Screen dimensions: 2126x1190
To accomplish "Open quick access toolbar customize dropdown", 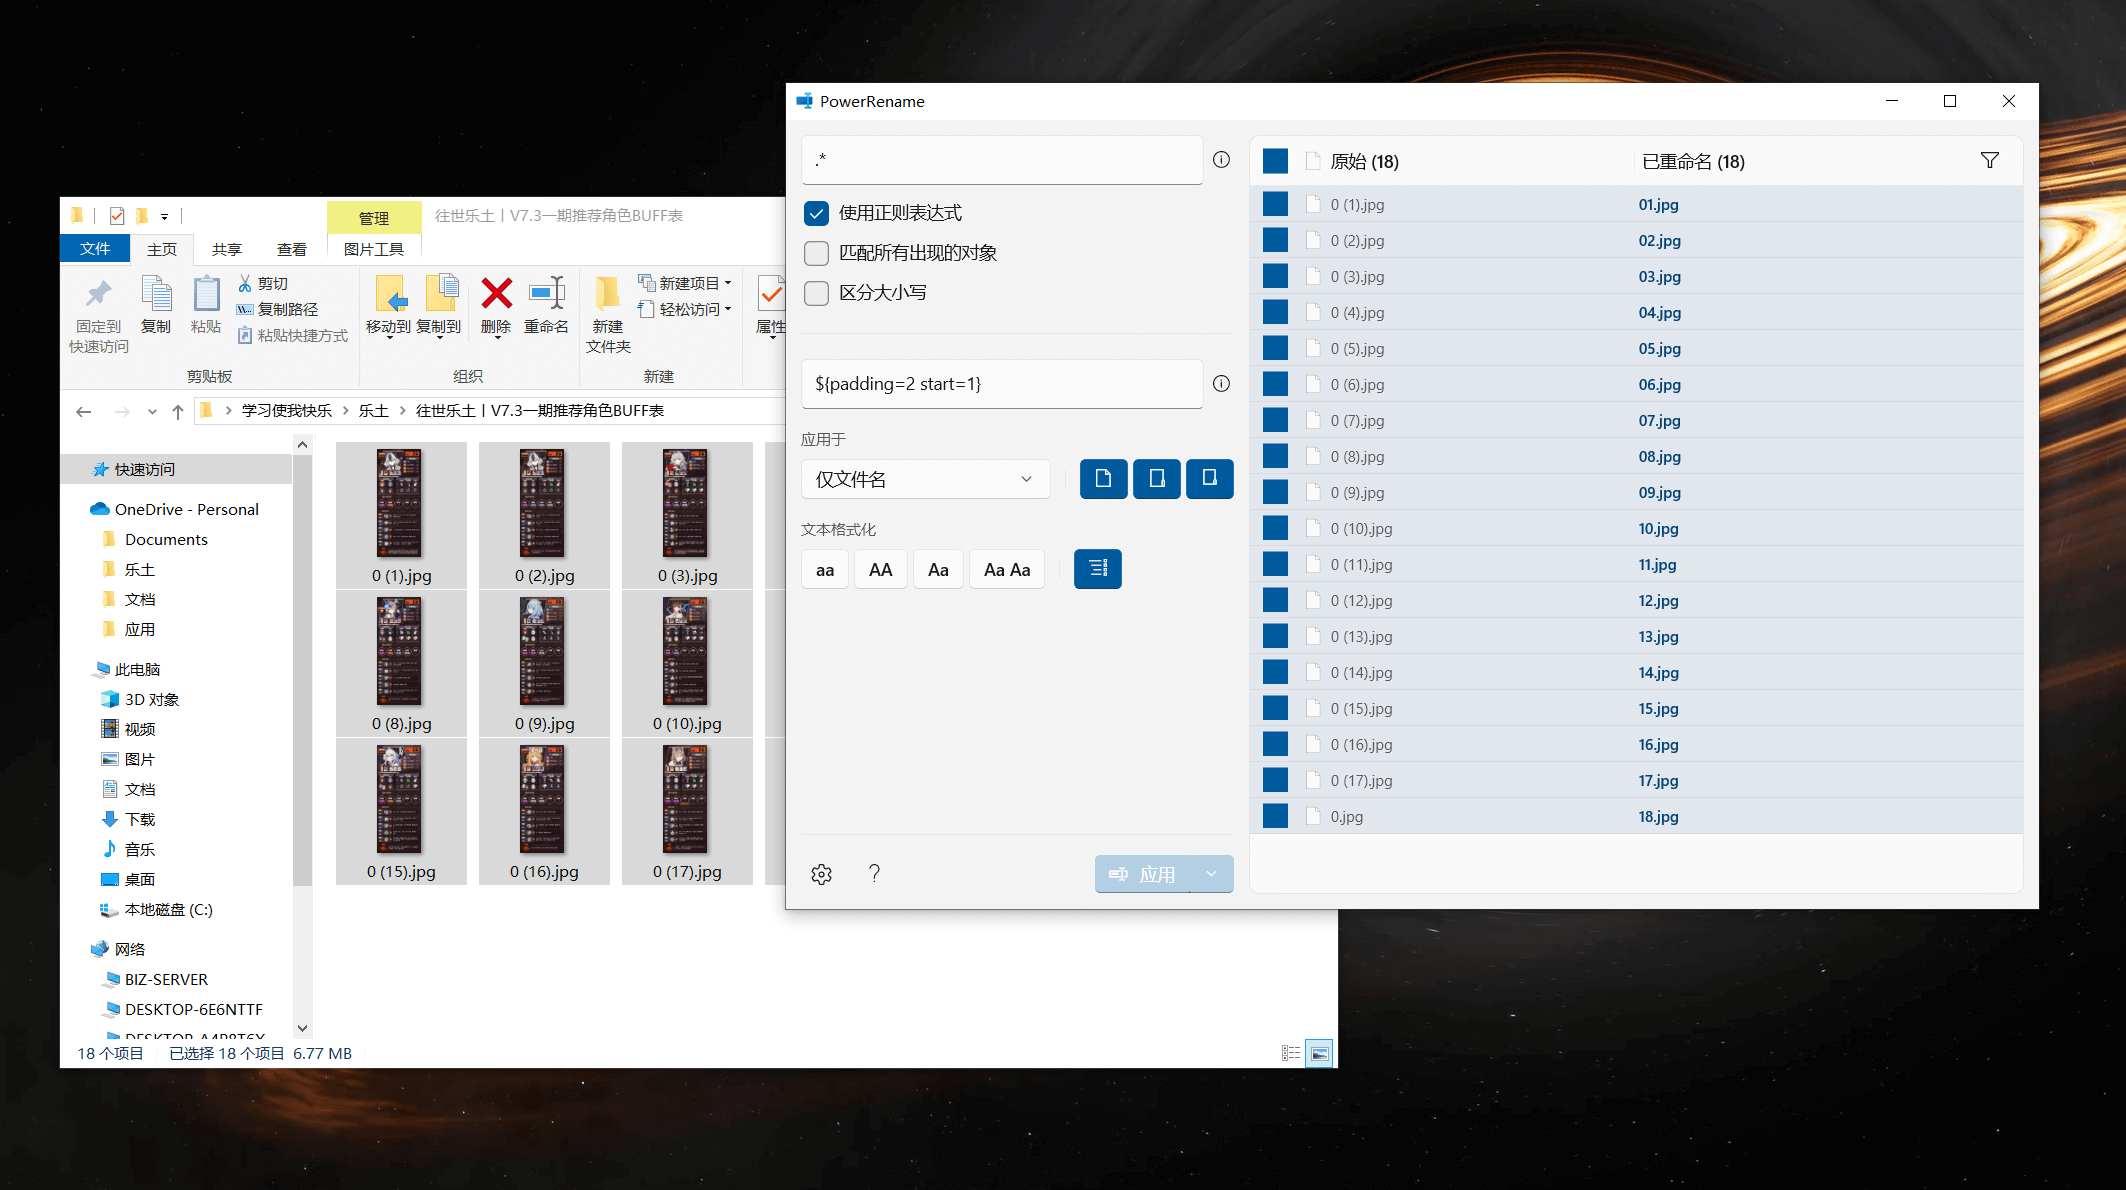I will (164, 216).
